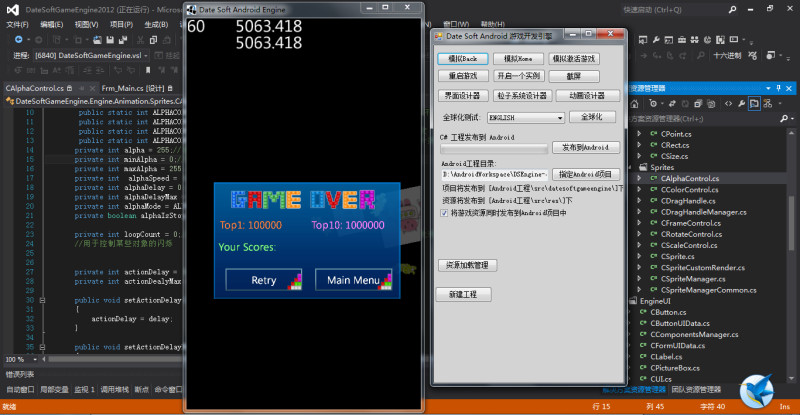800x415 pixels.
Task: Open the 视图(V) menu
Action: pyautogui.click(x=84, y=23)
